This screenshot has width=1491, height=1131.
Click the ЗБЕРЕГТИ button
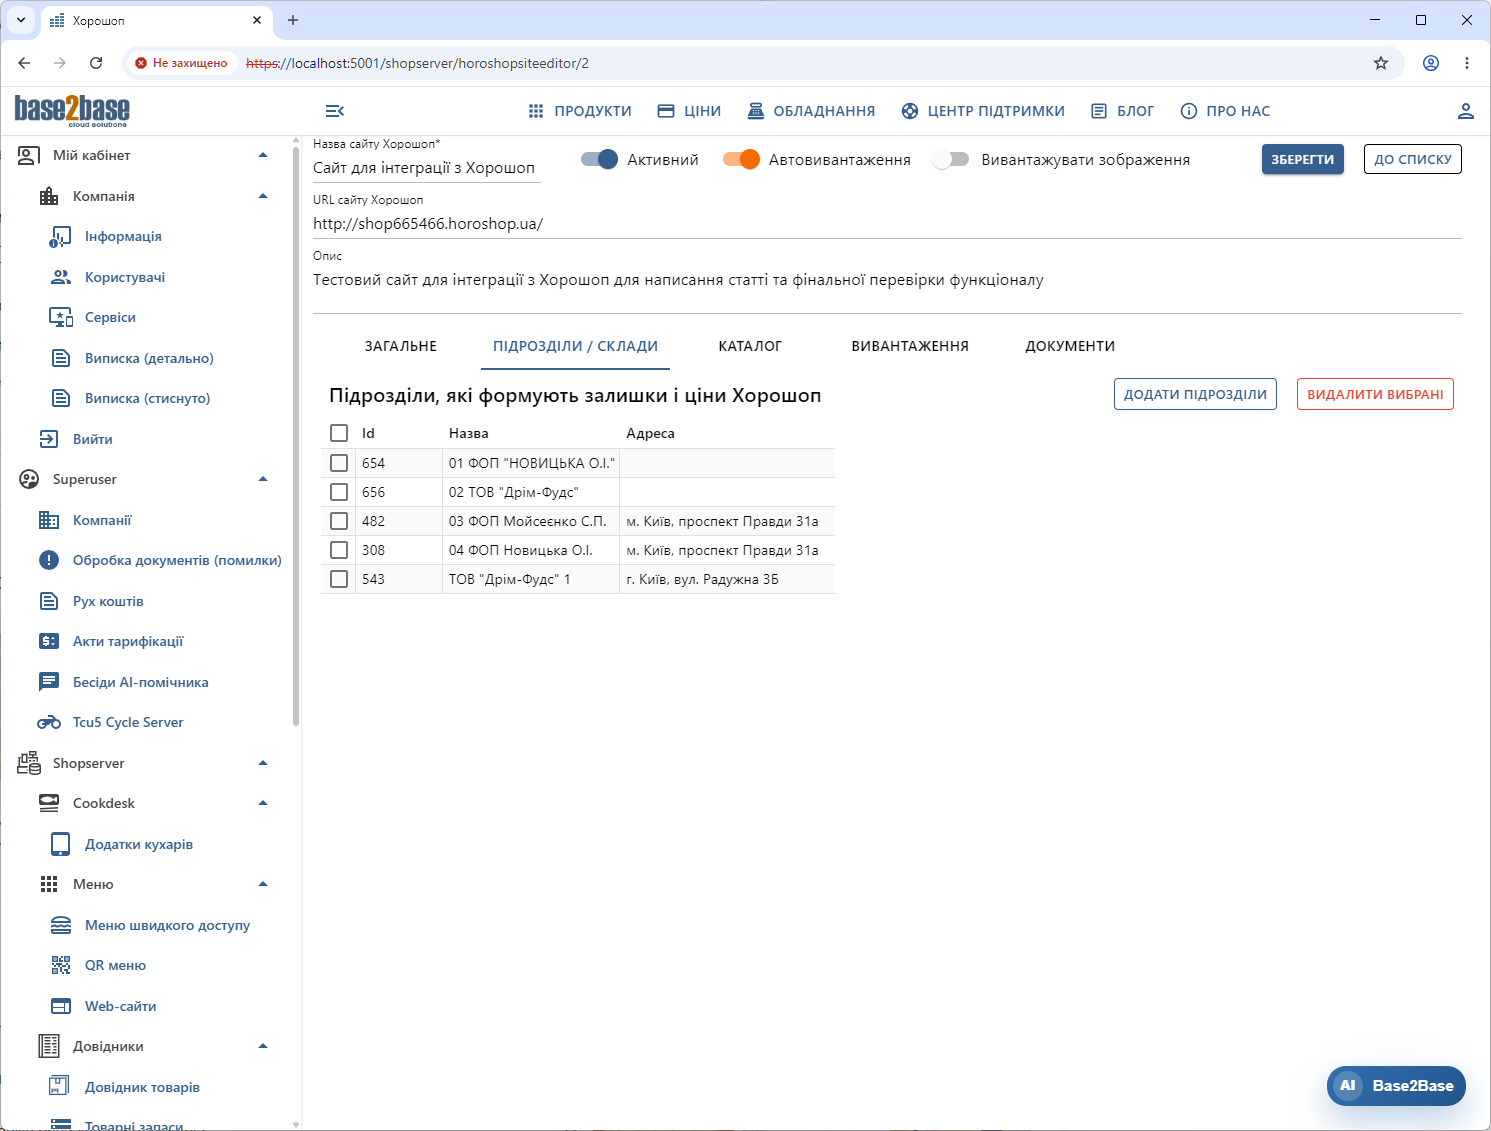point(1303,159)
